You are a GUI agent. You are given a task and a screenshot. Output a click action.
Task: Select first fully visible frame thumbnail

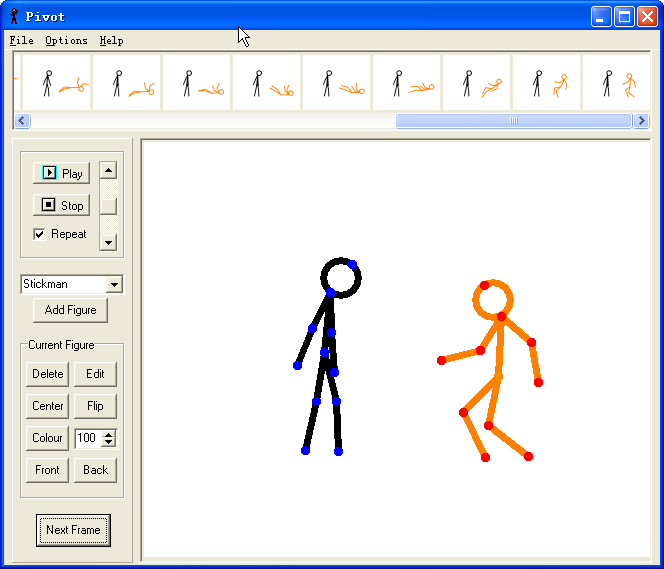pyautogui.click(x=56, y=82)
